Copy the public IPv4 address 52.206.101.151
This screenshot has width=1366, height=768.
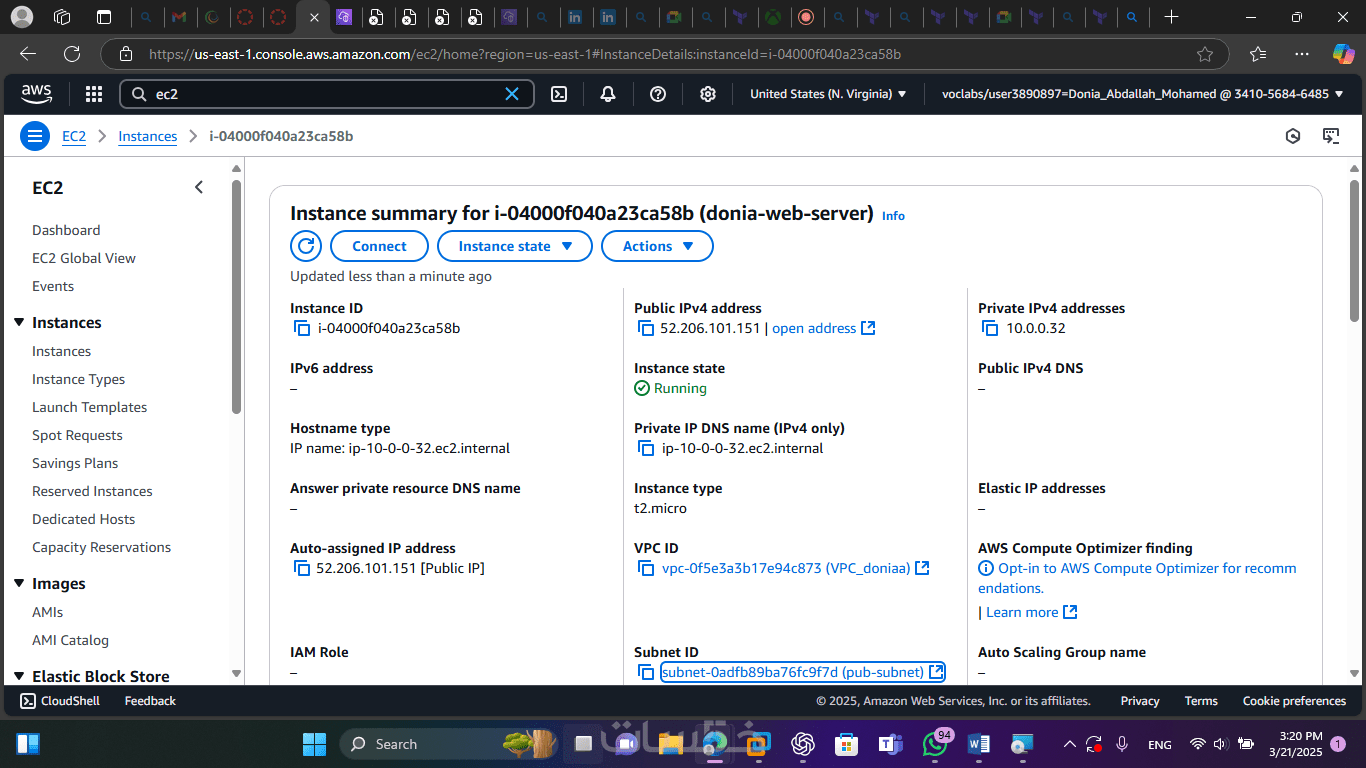click(x=646, y=328)
